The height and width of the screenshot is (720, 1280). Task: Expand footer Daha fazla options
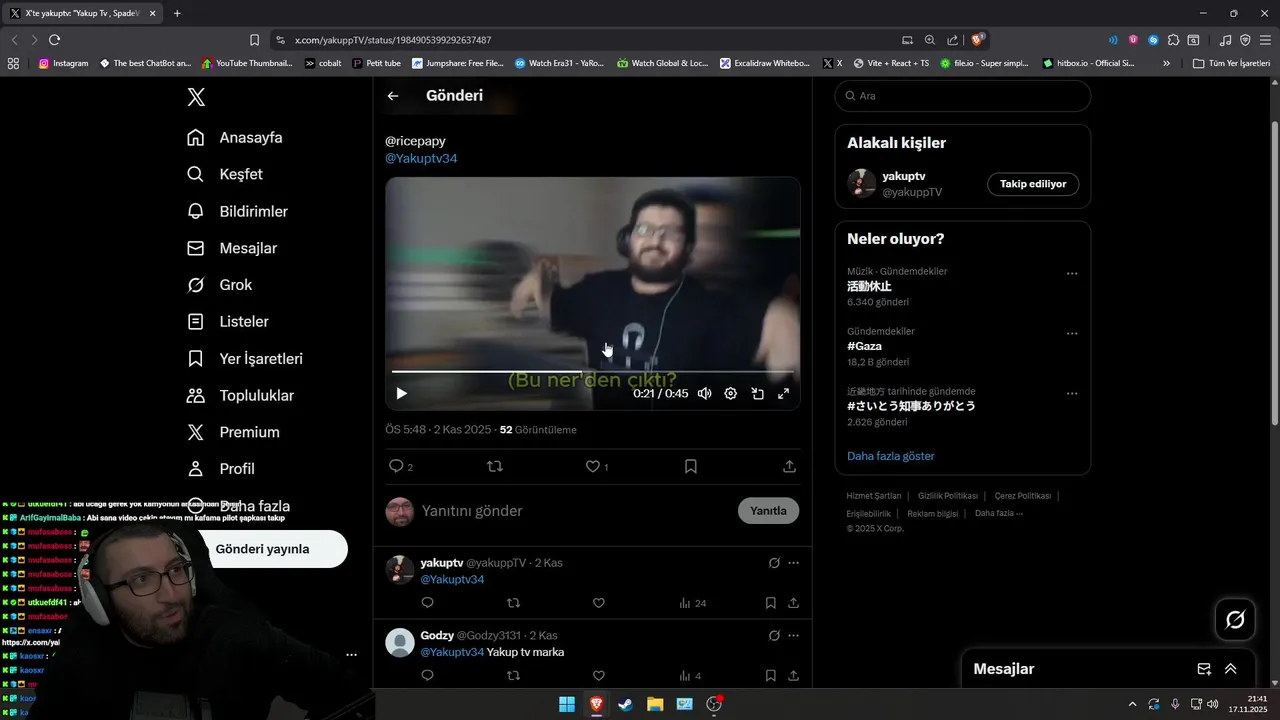point(998,513)
